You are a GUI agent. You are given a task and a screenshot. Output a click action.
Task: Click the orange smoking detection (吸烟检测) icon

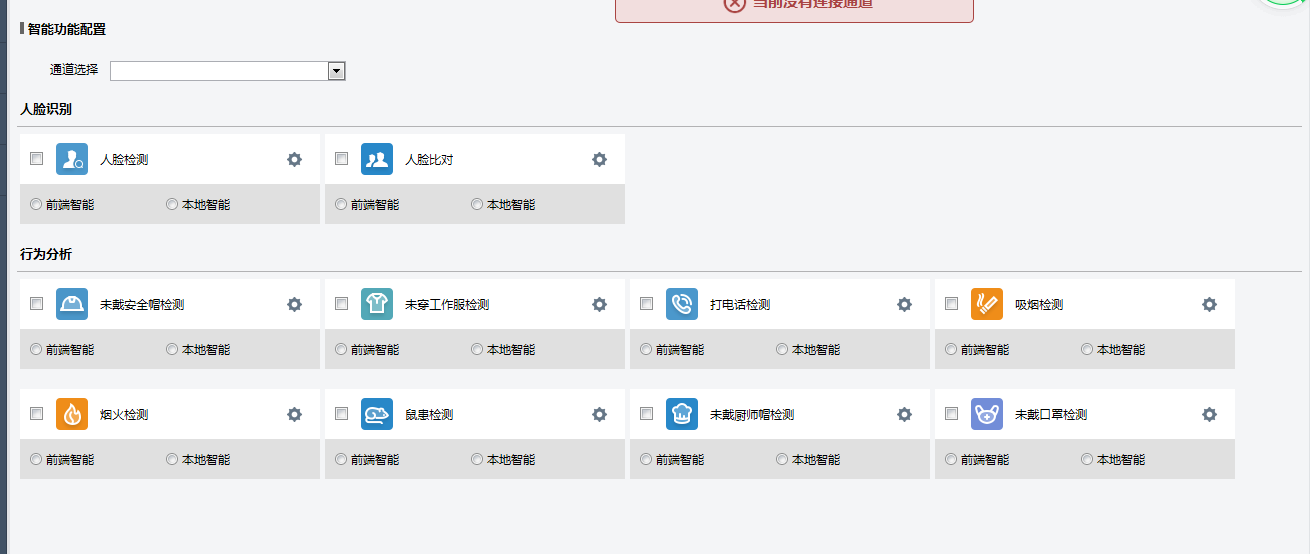click(x=987, y=305)
